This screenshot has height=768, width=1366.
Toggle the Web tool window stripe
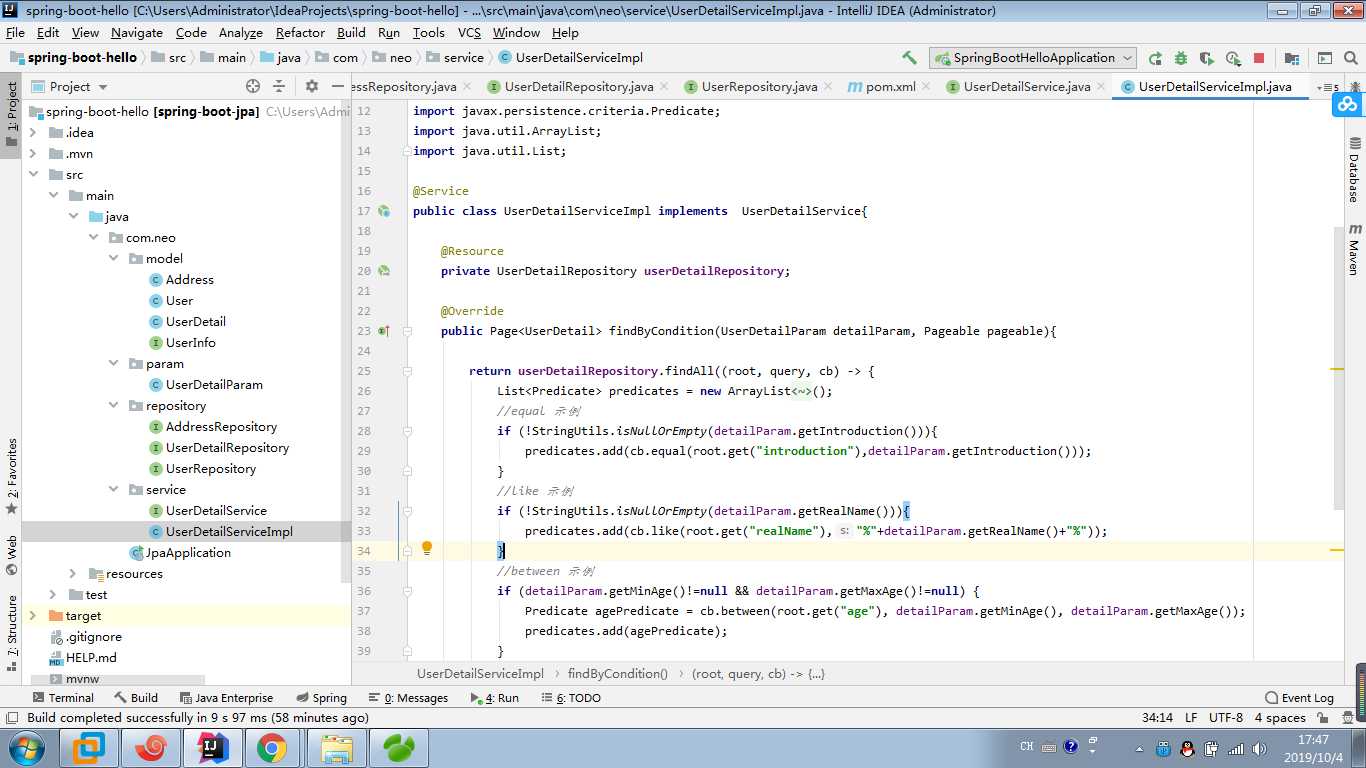tap(12, 557)
